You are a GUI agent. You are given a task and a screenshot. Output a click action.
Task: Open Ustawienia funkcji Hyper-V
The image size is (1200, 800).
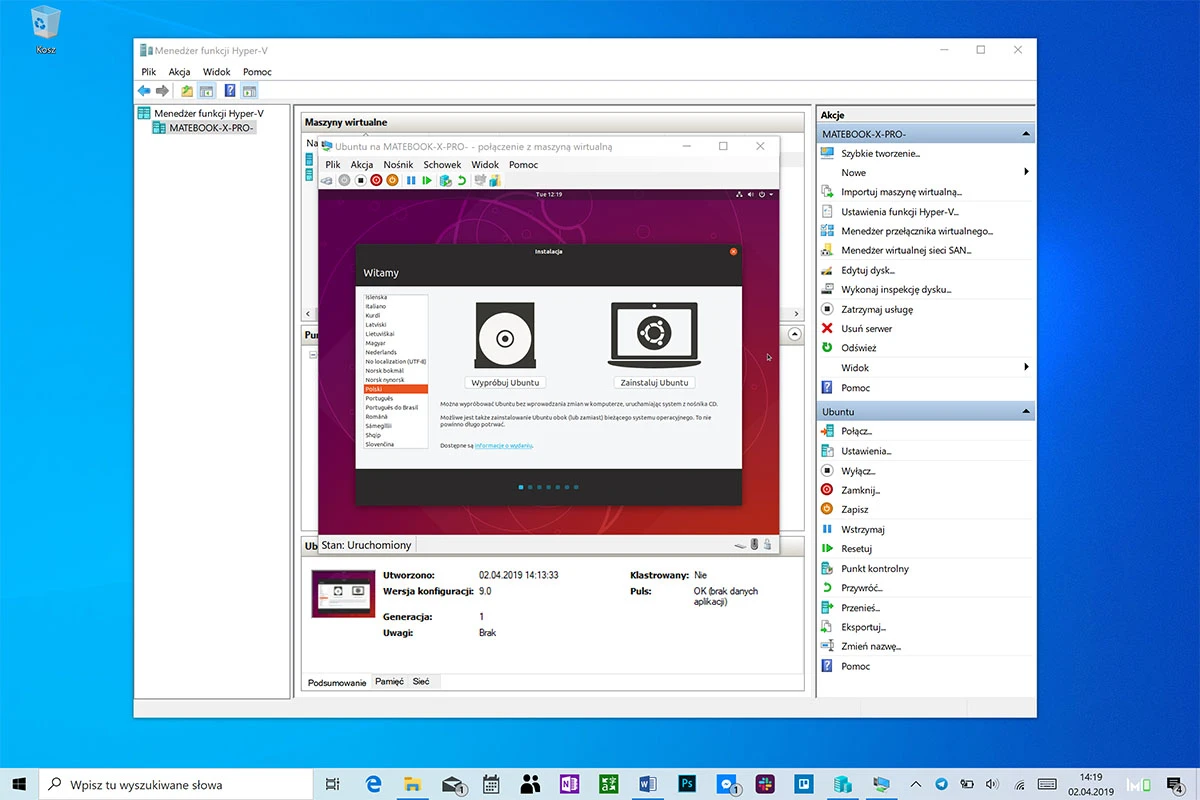pyautogui.click(x=899, y=211)
